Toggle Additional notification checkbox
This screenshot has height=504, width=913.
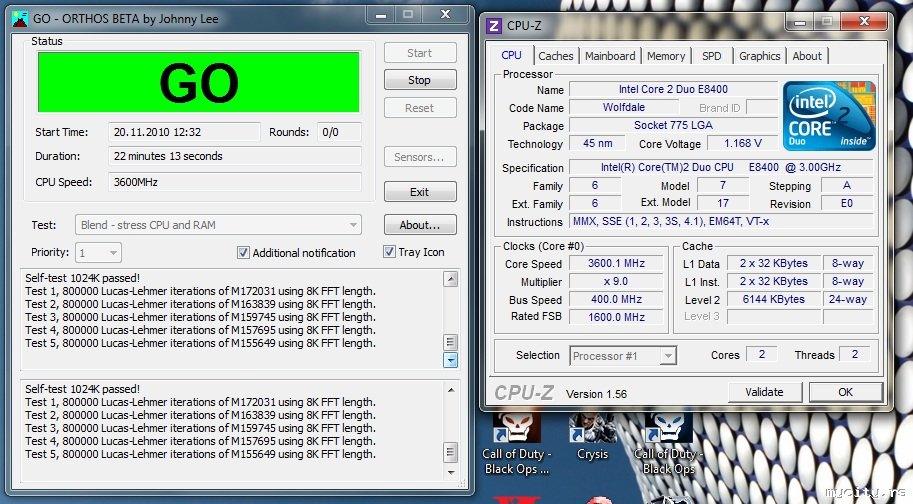point(243,253)
